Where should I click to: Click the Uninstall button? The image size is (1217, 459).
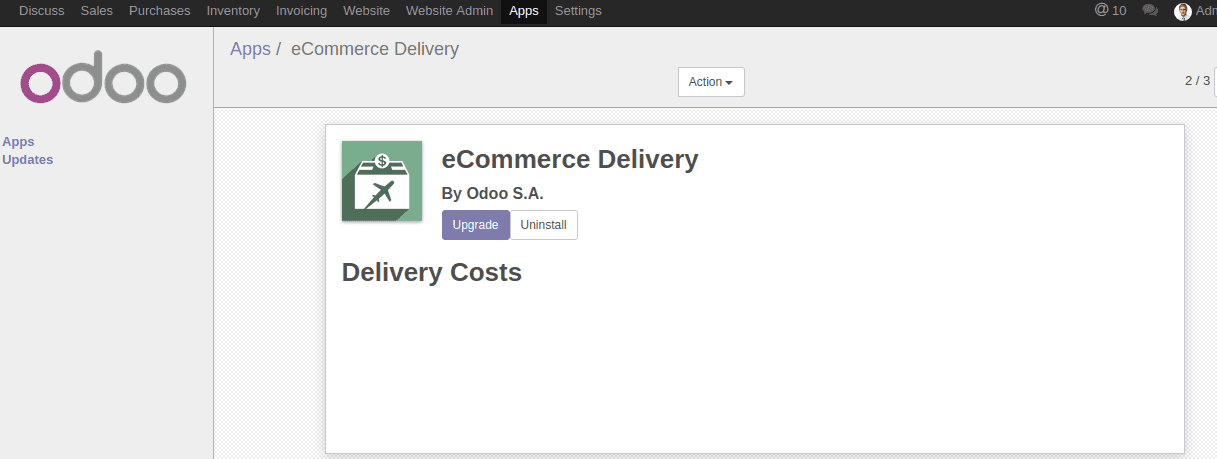pyautogui.click(x=544, y=225)
